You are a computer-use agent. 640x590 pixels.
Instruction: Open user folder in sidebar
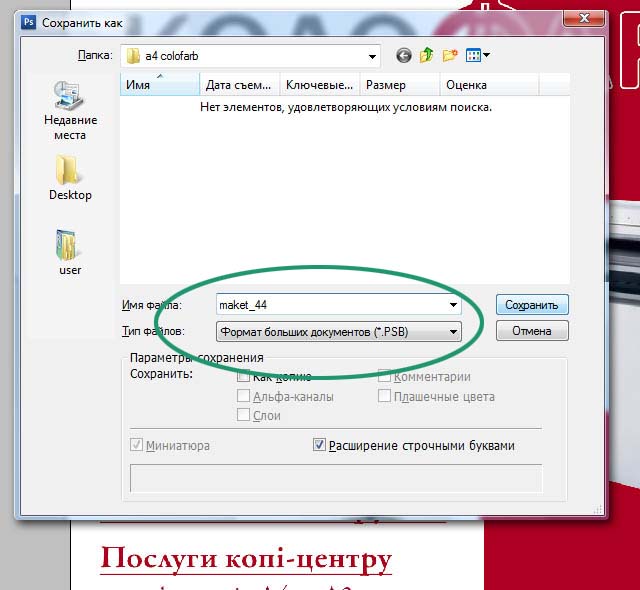[x=70, y=252]
